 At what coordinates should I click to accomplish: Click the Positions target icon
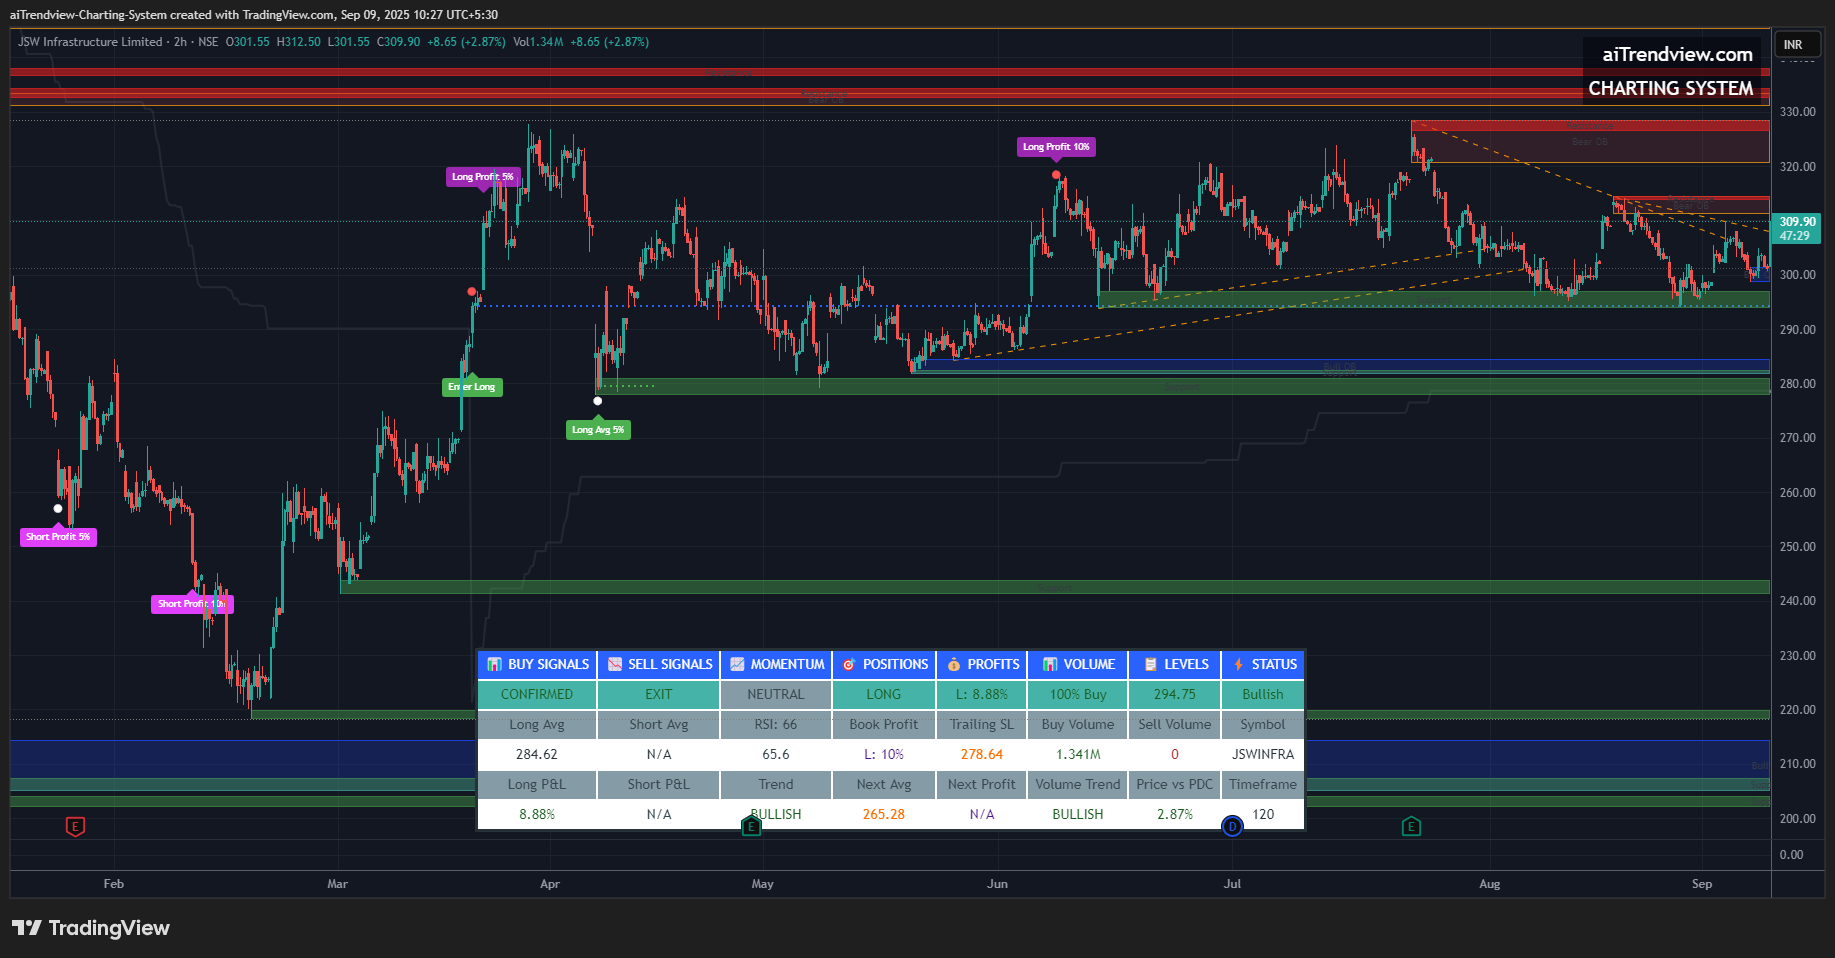click(849, 664)
